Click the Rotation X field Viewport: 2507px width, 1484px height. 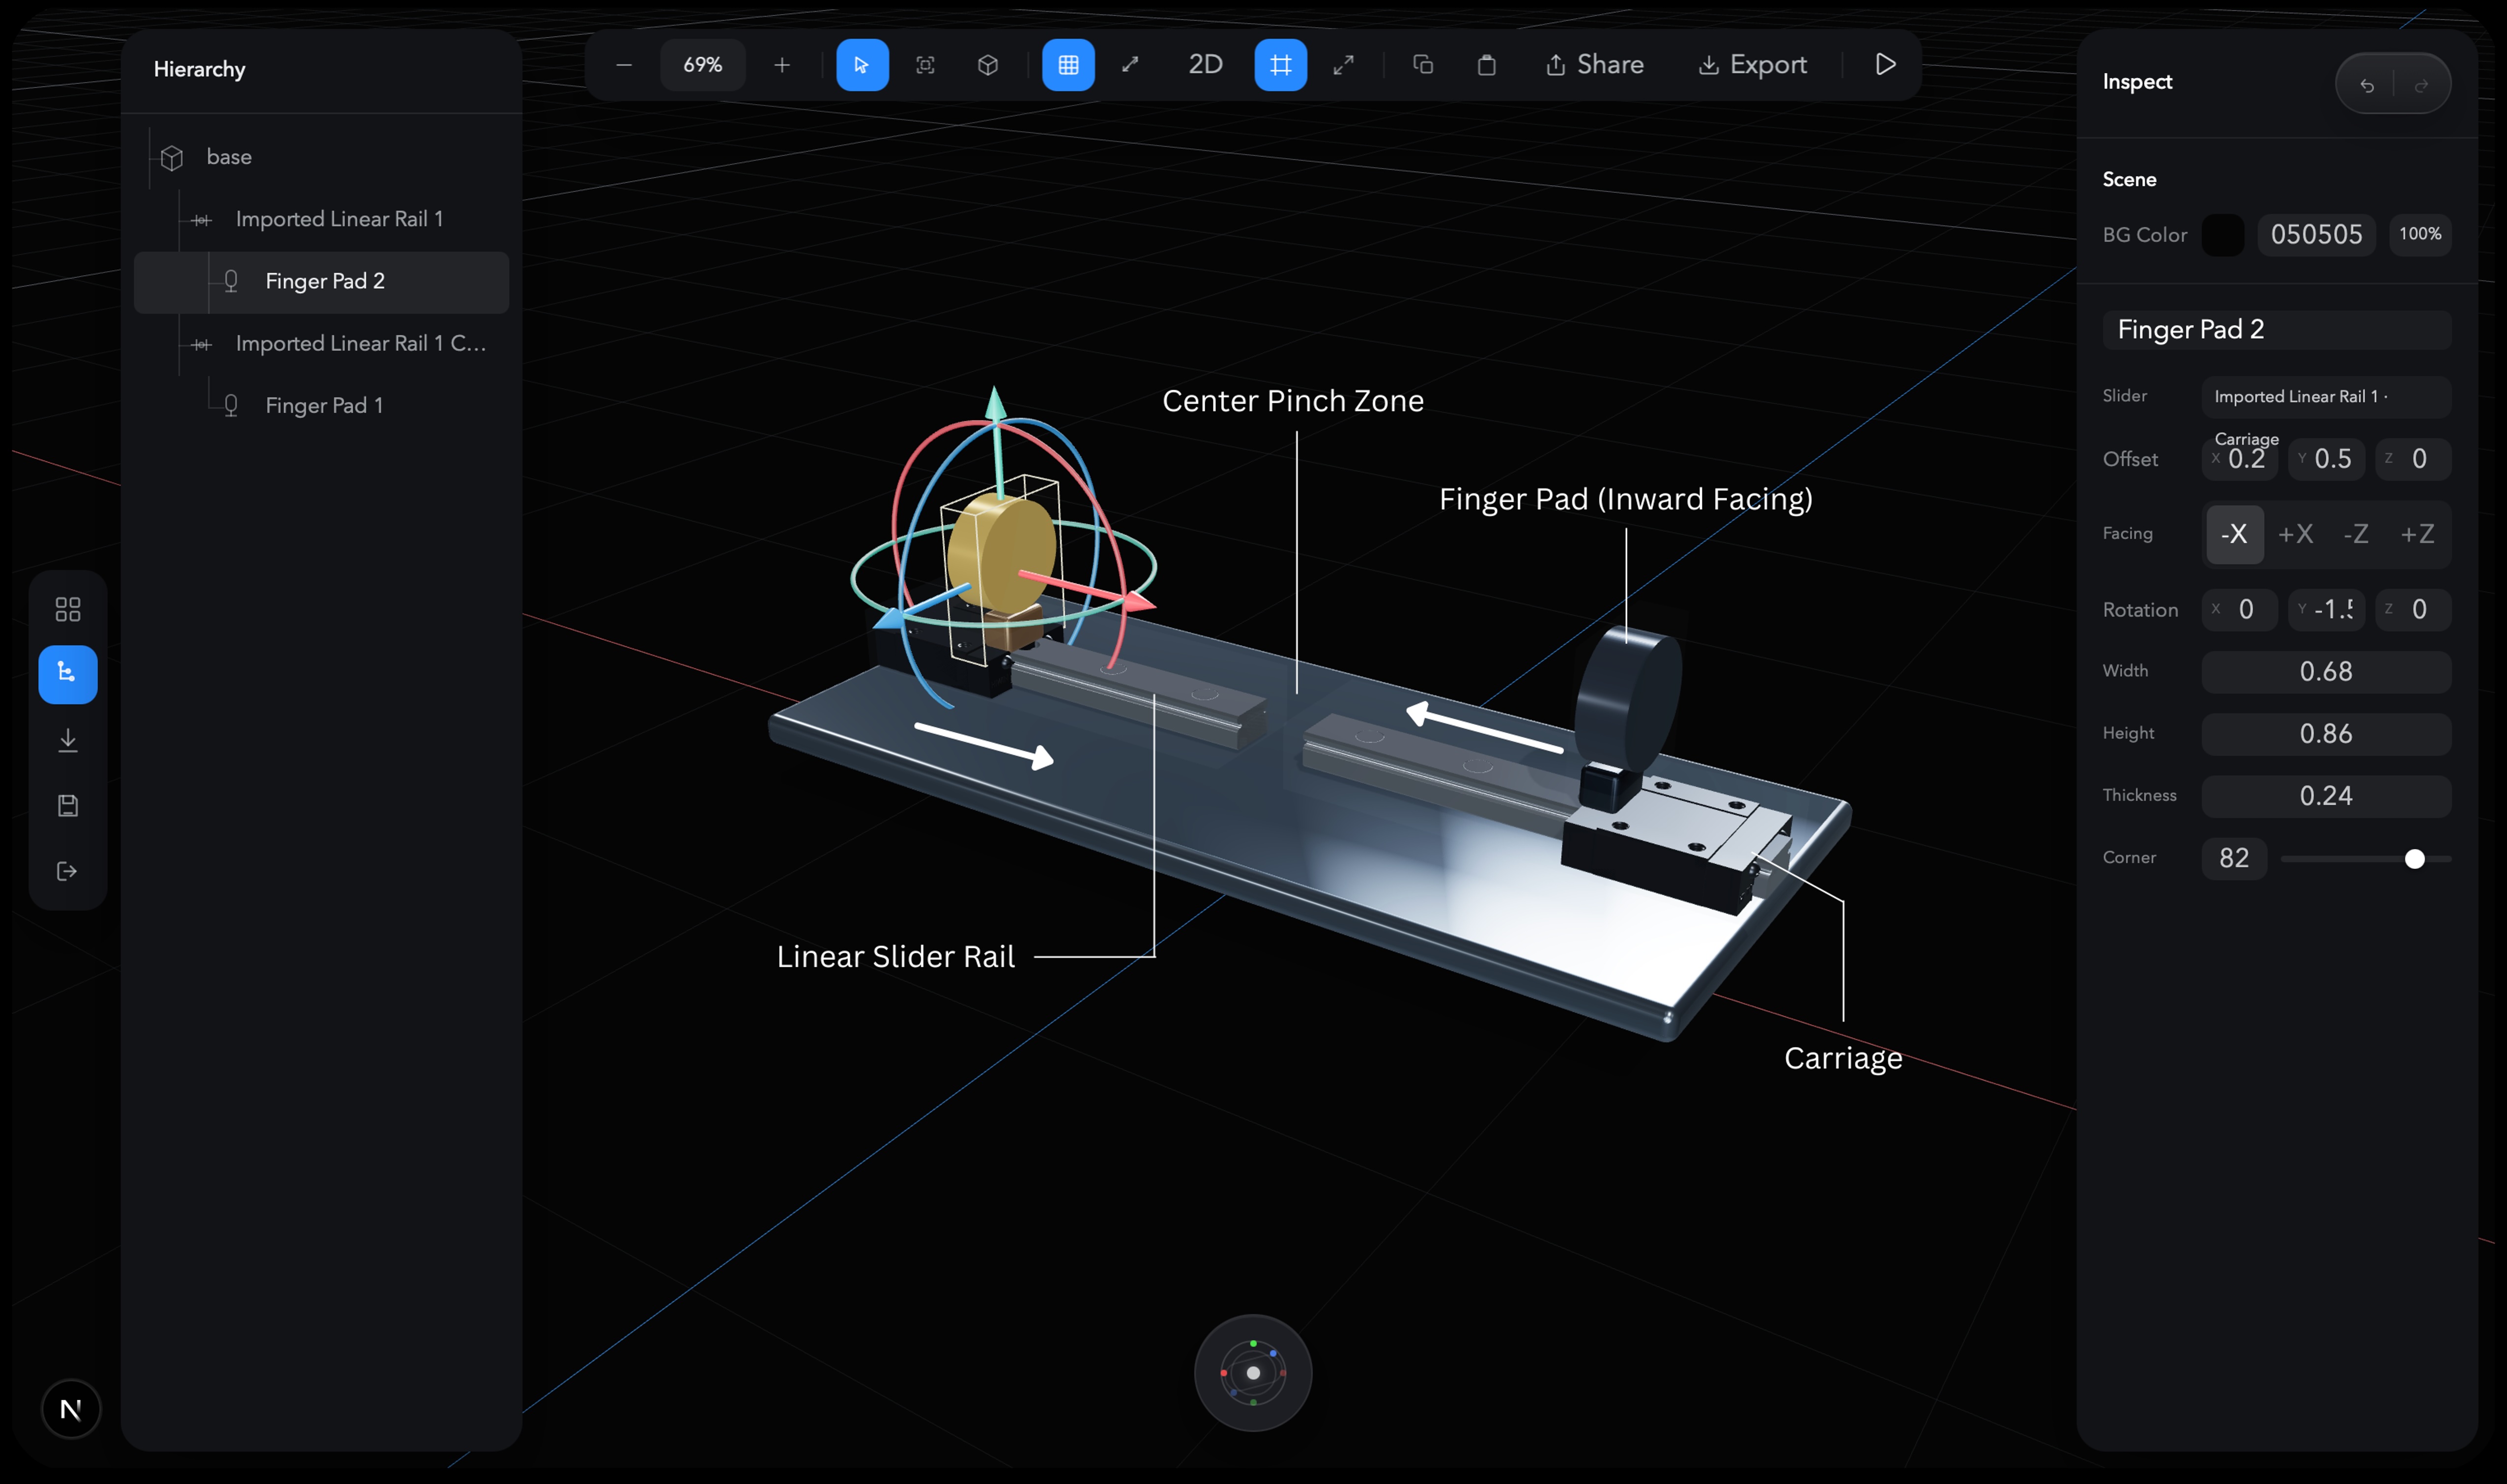tap(2240, 610)
